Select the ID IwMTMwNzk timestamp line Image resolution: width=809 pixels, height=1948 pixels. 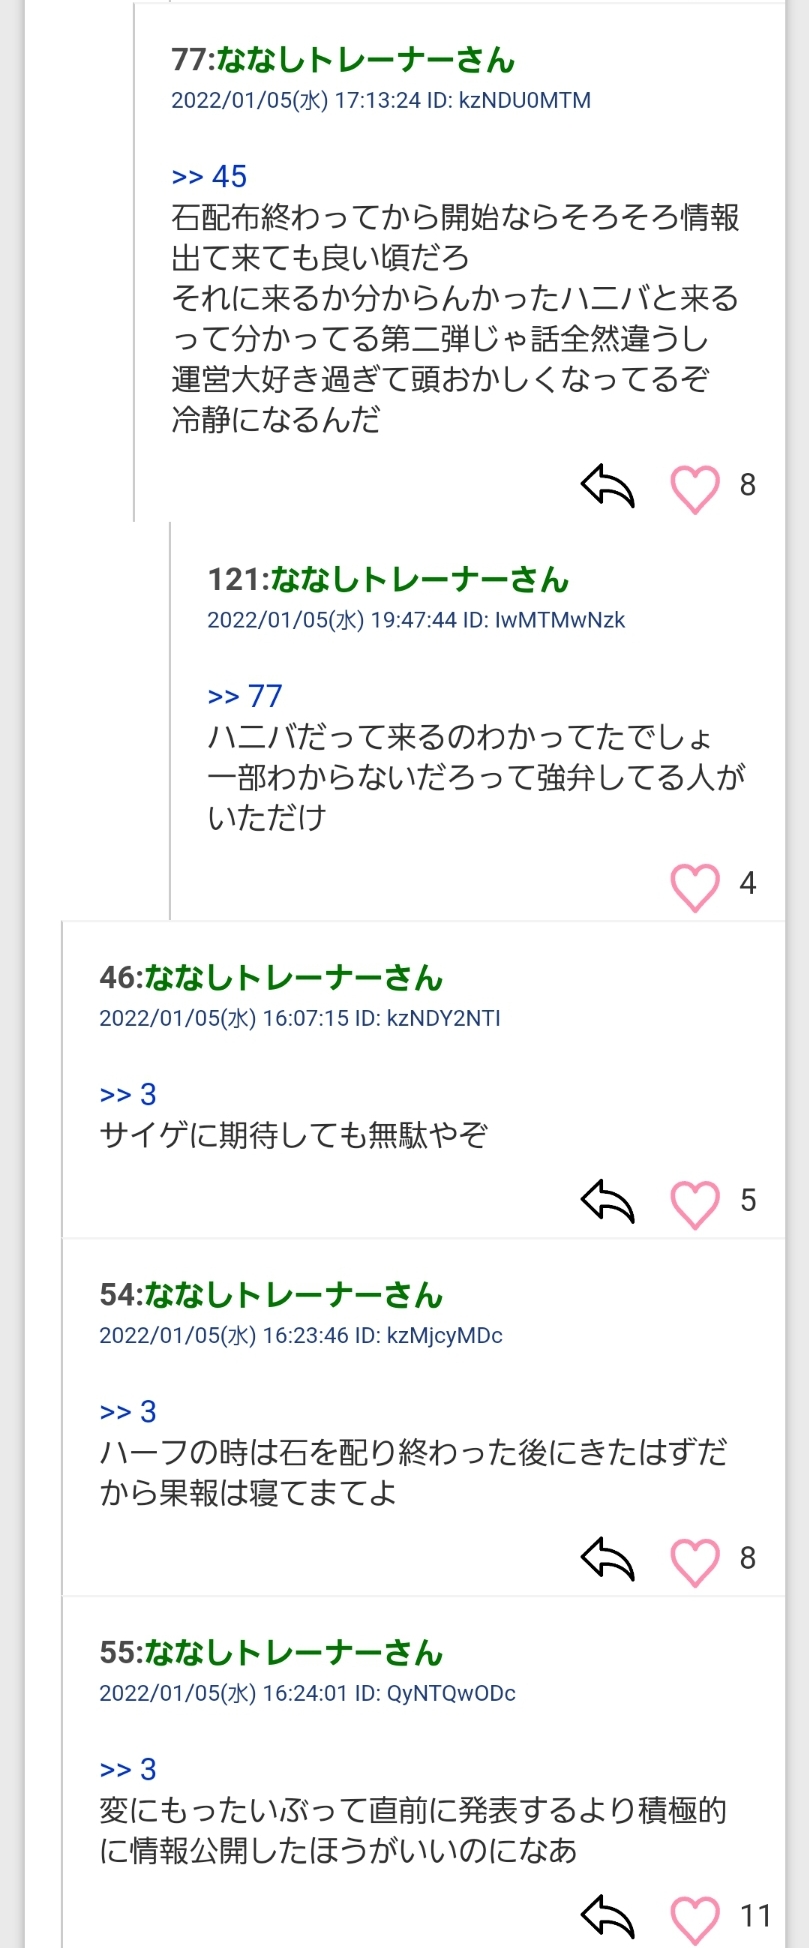tap(416, 620)
